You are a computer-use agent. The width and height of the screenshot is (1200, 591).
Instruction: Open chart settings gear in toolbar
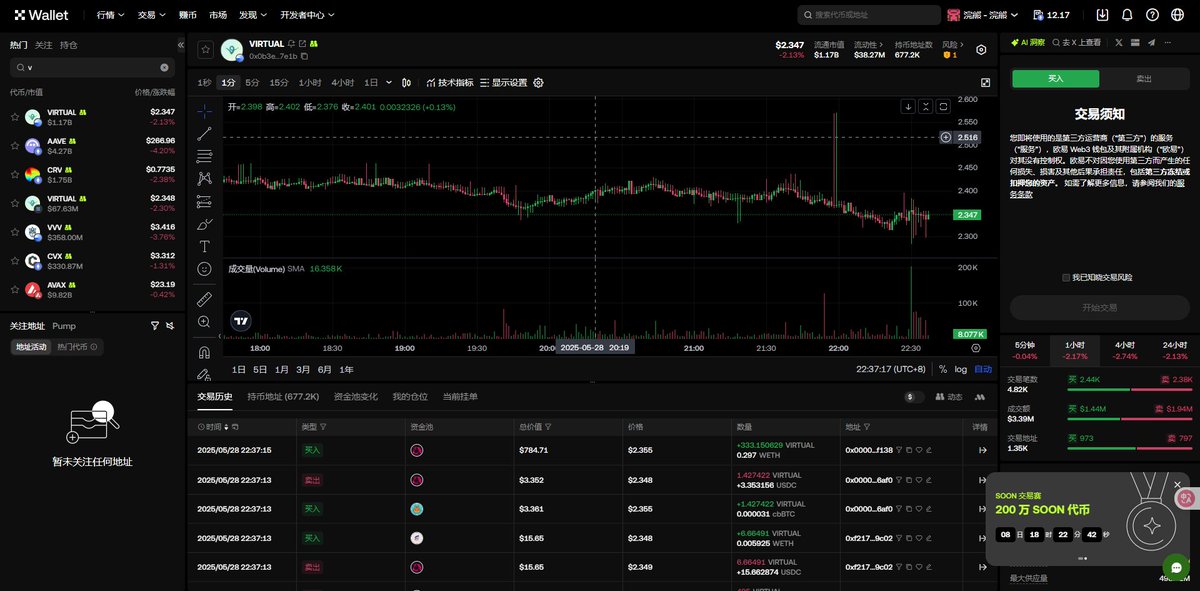tap(538, 83)
